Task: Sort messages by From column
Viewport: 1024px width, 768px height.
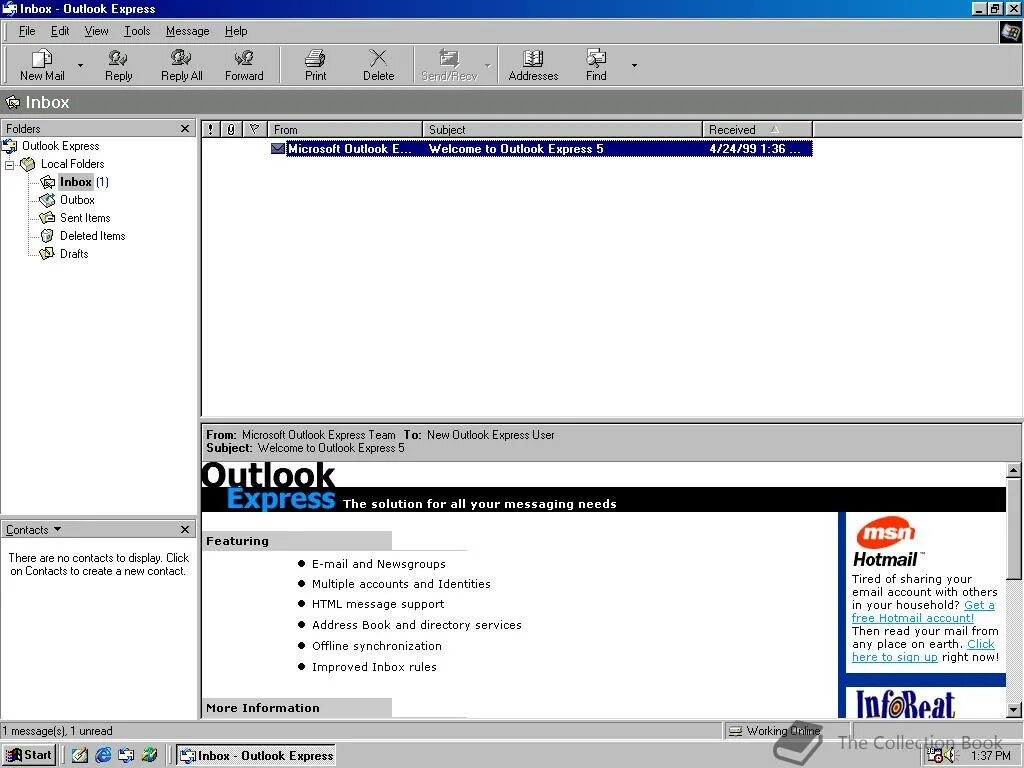Action: [345, 129]
